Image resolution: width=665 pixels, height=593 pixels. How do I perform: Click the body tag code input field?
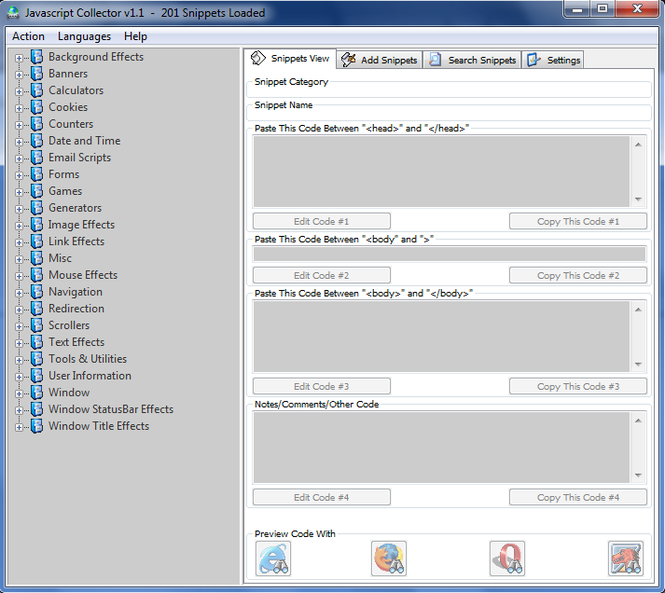click(x=450, y=254)
